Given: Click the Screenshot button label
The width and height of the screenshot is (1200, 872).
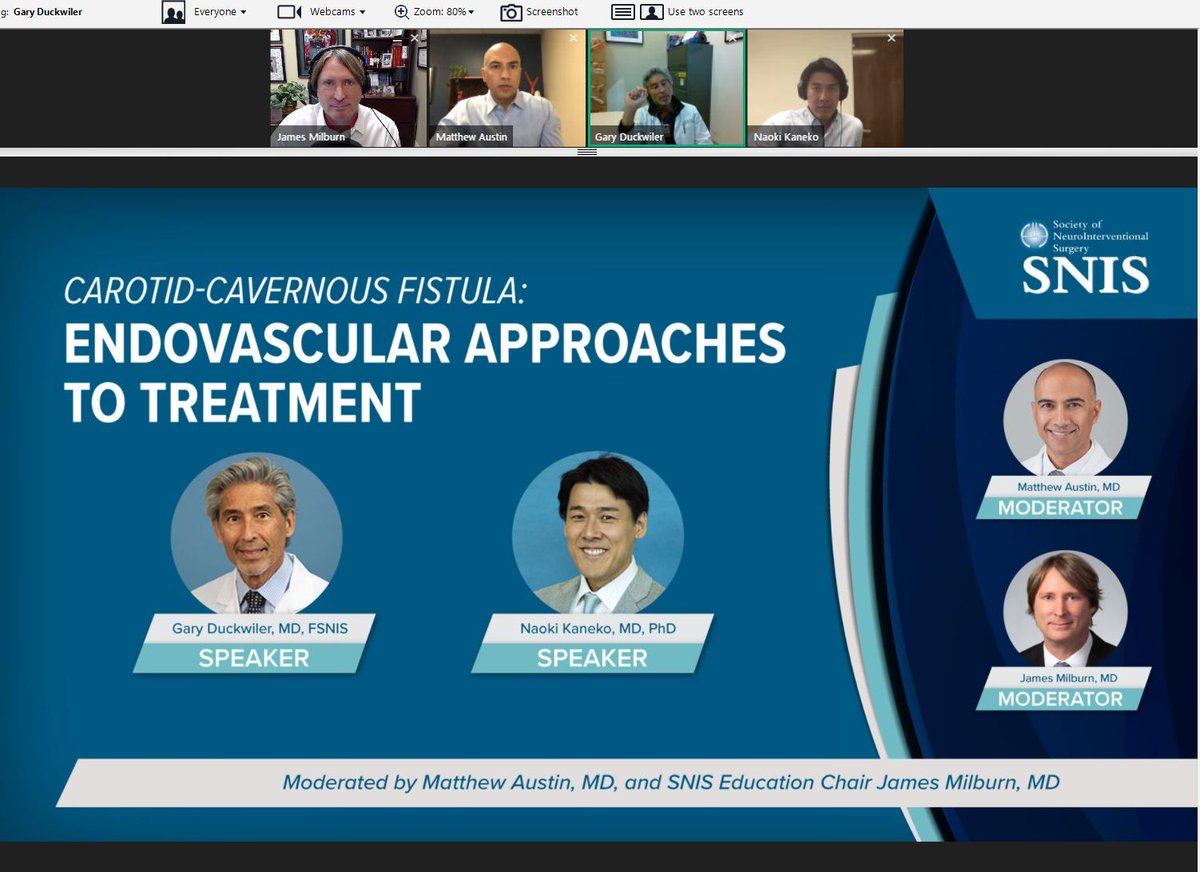Looking at the screenshot, I should click(x=552, y=12).
